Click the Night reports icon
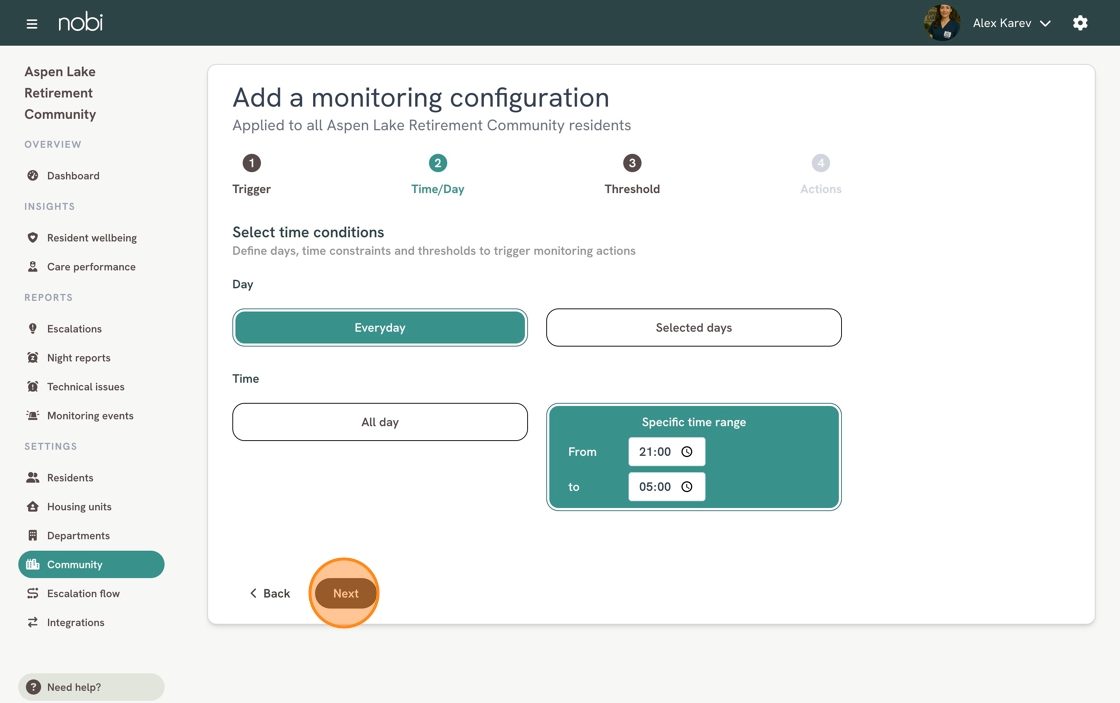Viewport: 1120px width, 703px height. [32, 358]
